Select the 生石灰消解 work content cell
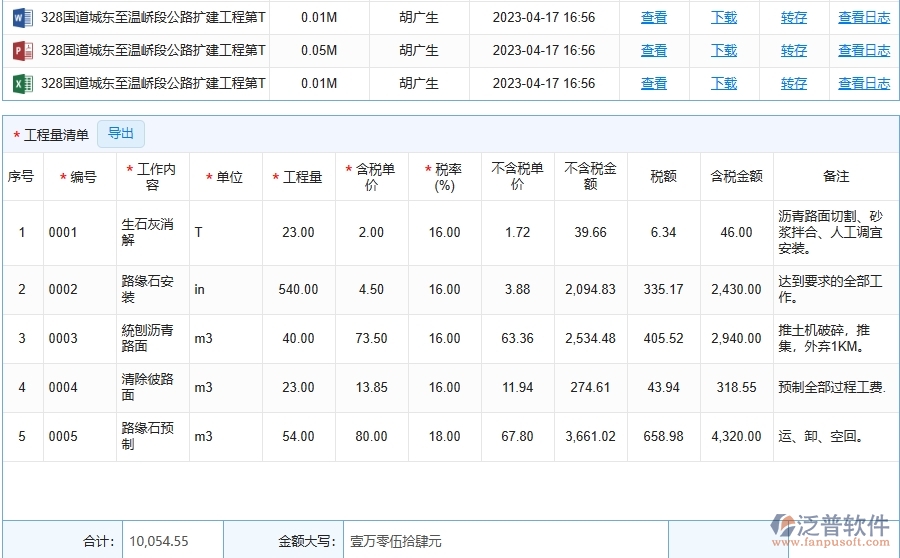Viewport: 900px width, 558px height. click(152, 232)
